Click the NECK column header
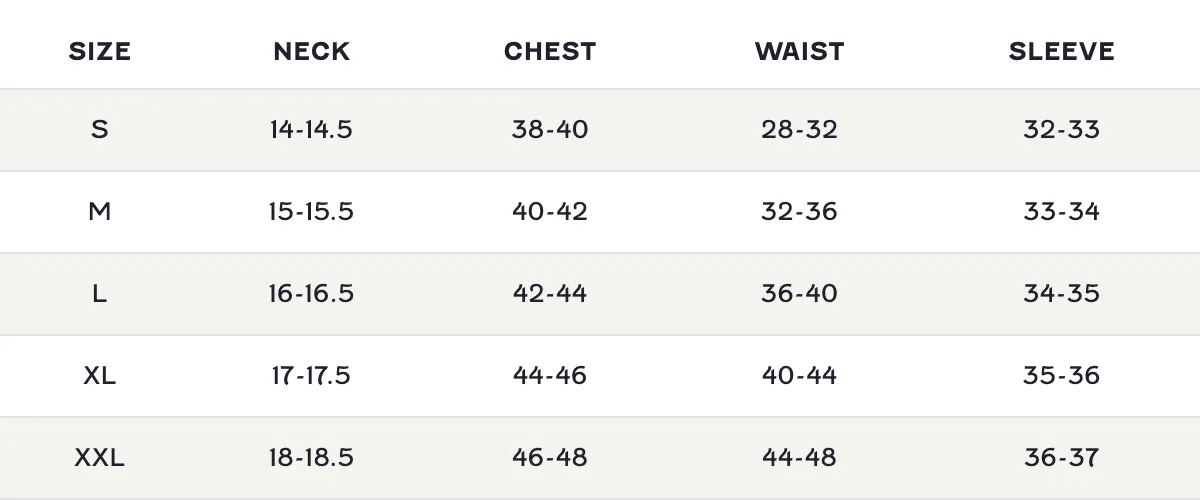Image resolution: width=1200 pixels, height=500 pixels. click(312, 51)
